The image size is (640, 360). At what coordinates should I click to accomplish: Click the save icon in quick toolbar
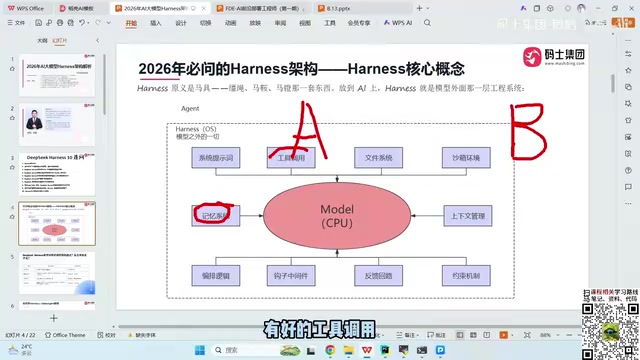tap(38, 23)
